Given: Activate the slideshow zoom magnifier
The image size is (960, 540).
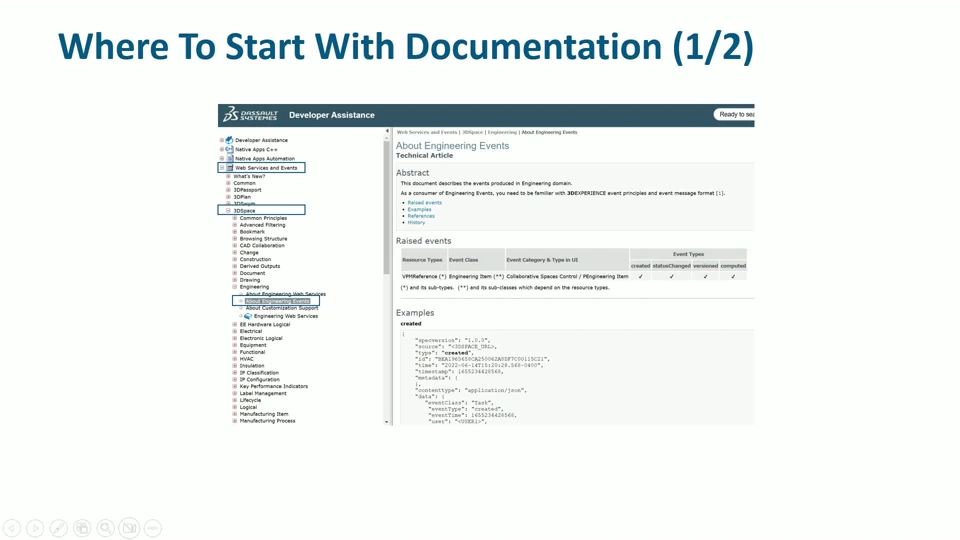Looking at the screenshot, I should pyautogui.click(x=106, y=528).
